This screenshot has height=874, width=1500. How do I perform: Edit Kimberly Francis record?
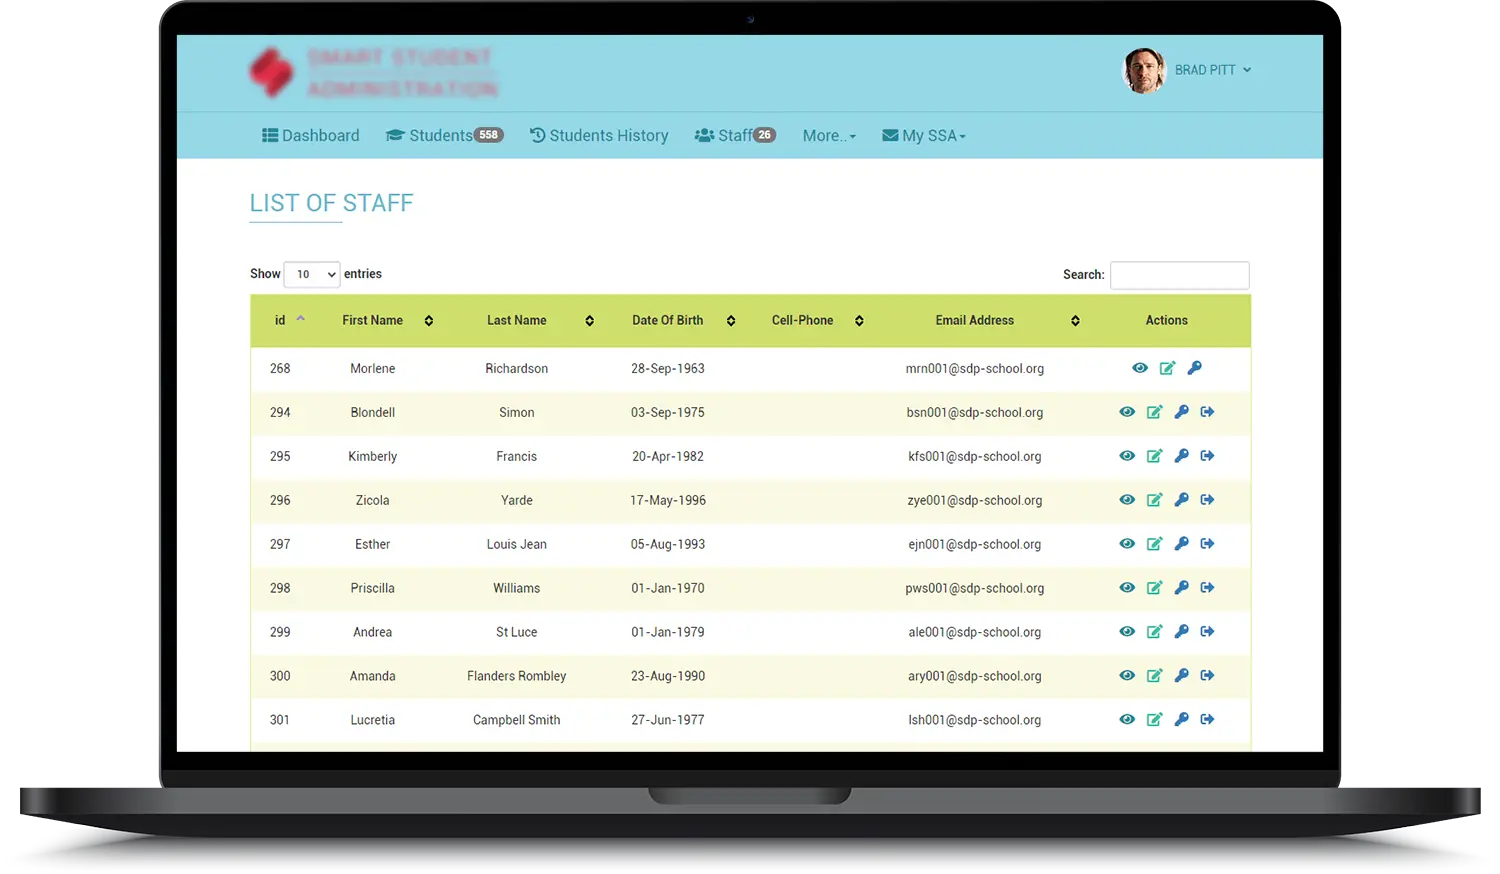[x=1154, y=456]
